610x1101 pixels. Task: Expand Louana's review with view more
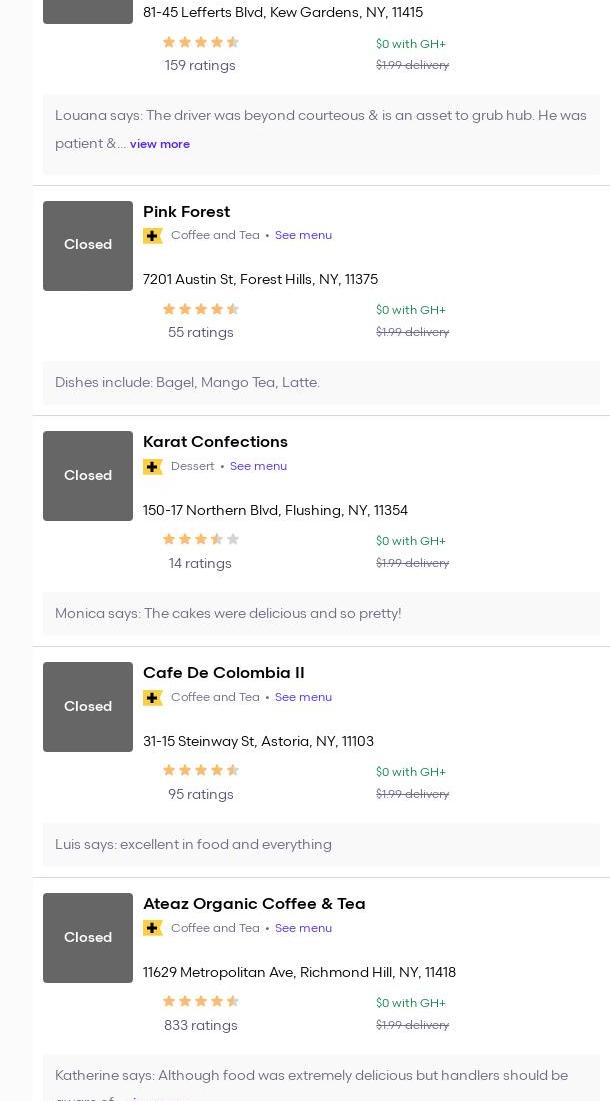tap(159, 144)
